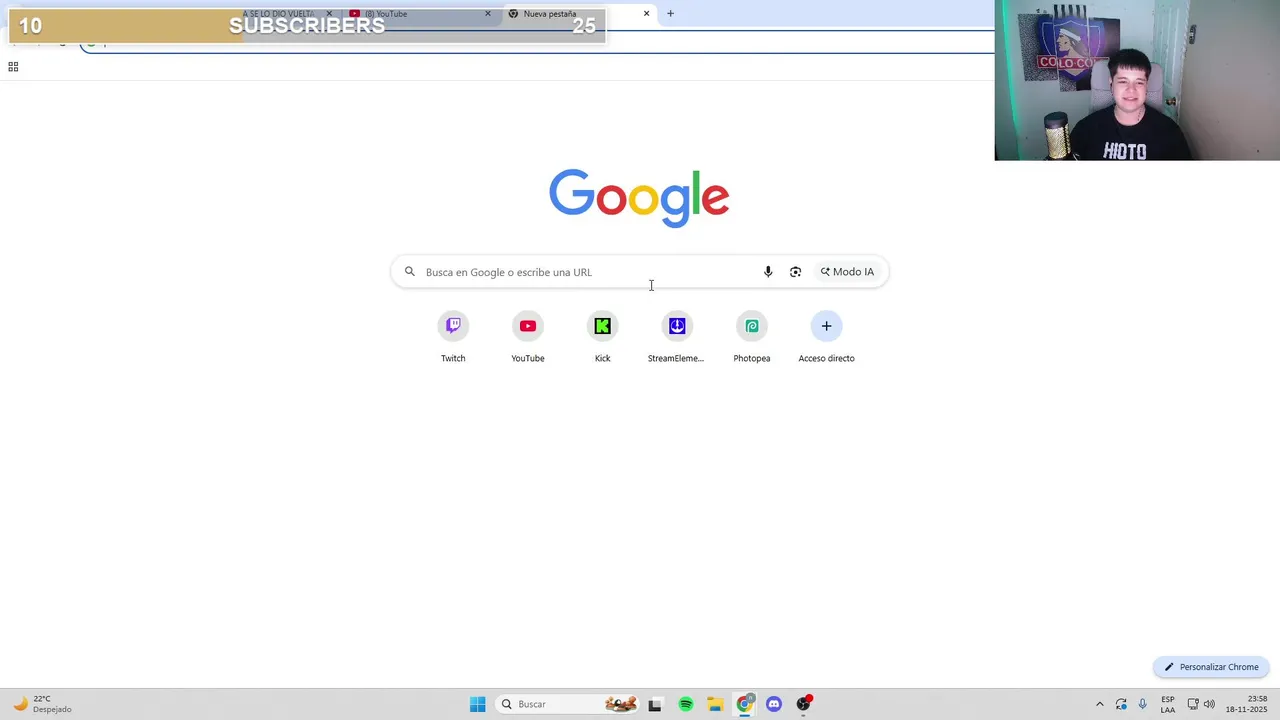Switch the ESP LAA input language
Image resolution: width=1280 pixels, height=720 pixels.
(1168, 704)
